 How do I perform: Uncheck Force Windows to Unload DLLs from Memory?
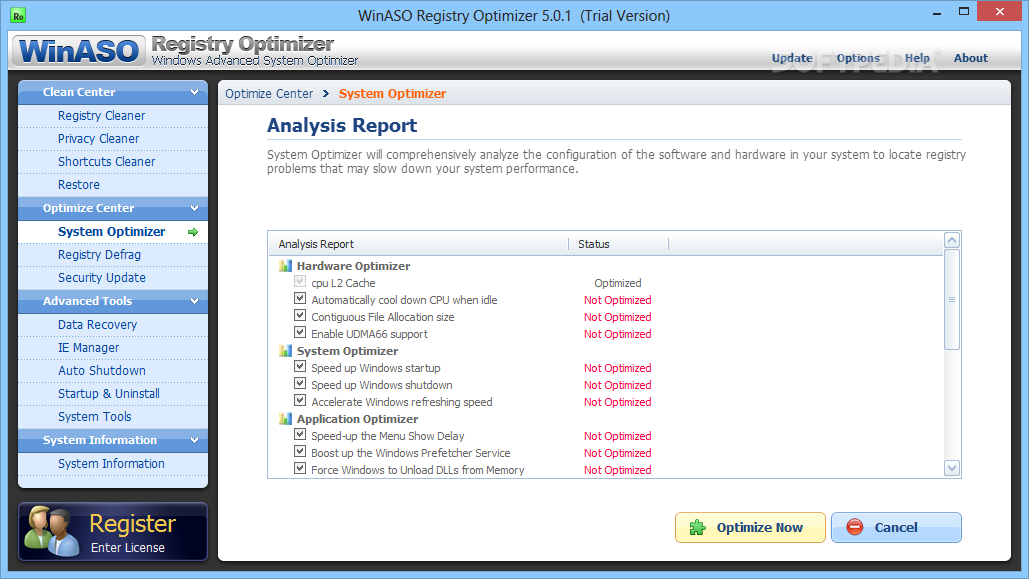(300, 469)
